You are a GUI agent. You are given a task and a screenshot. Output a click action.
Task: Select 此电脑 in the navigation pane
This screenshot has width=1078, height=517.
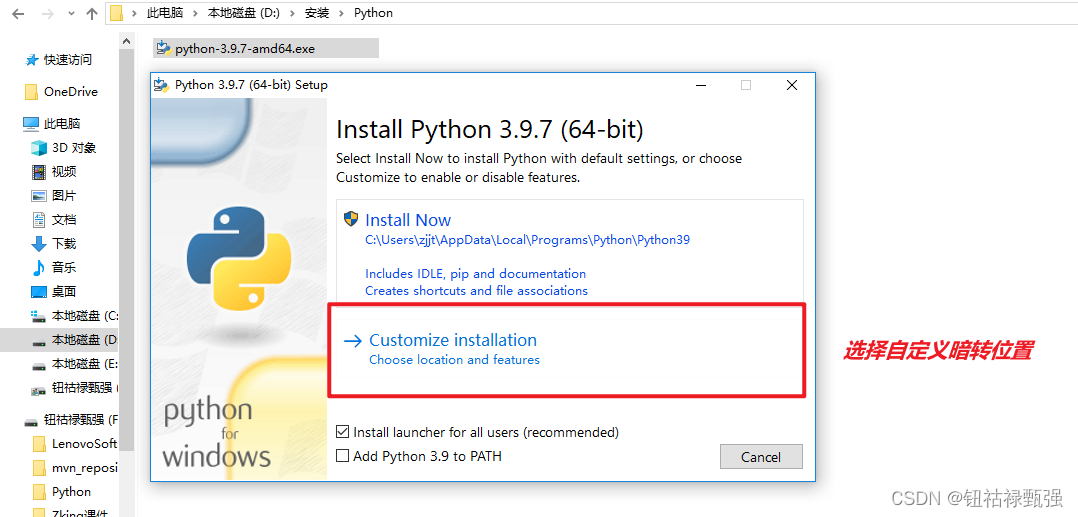pos(62,124)
